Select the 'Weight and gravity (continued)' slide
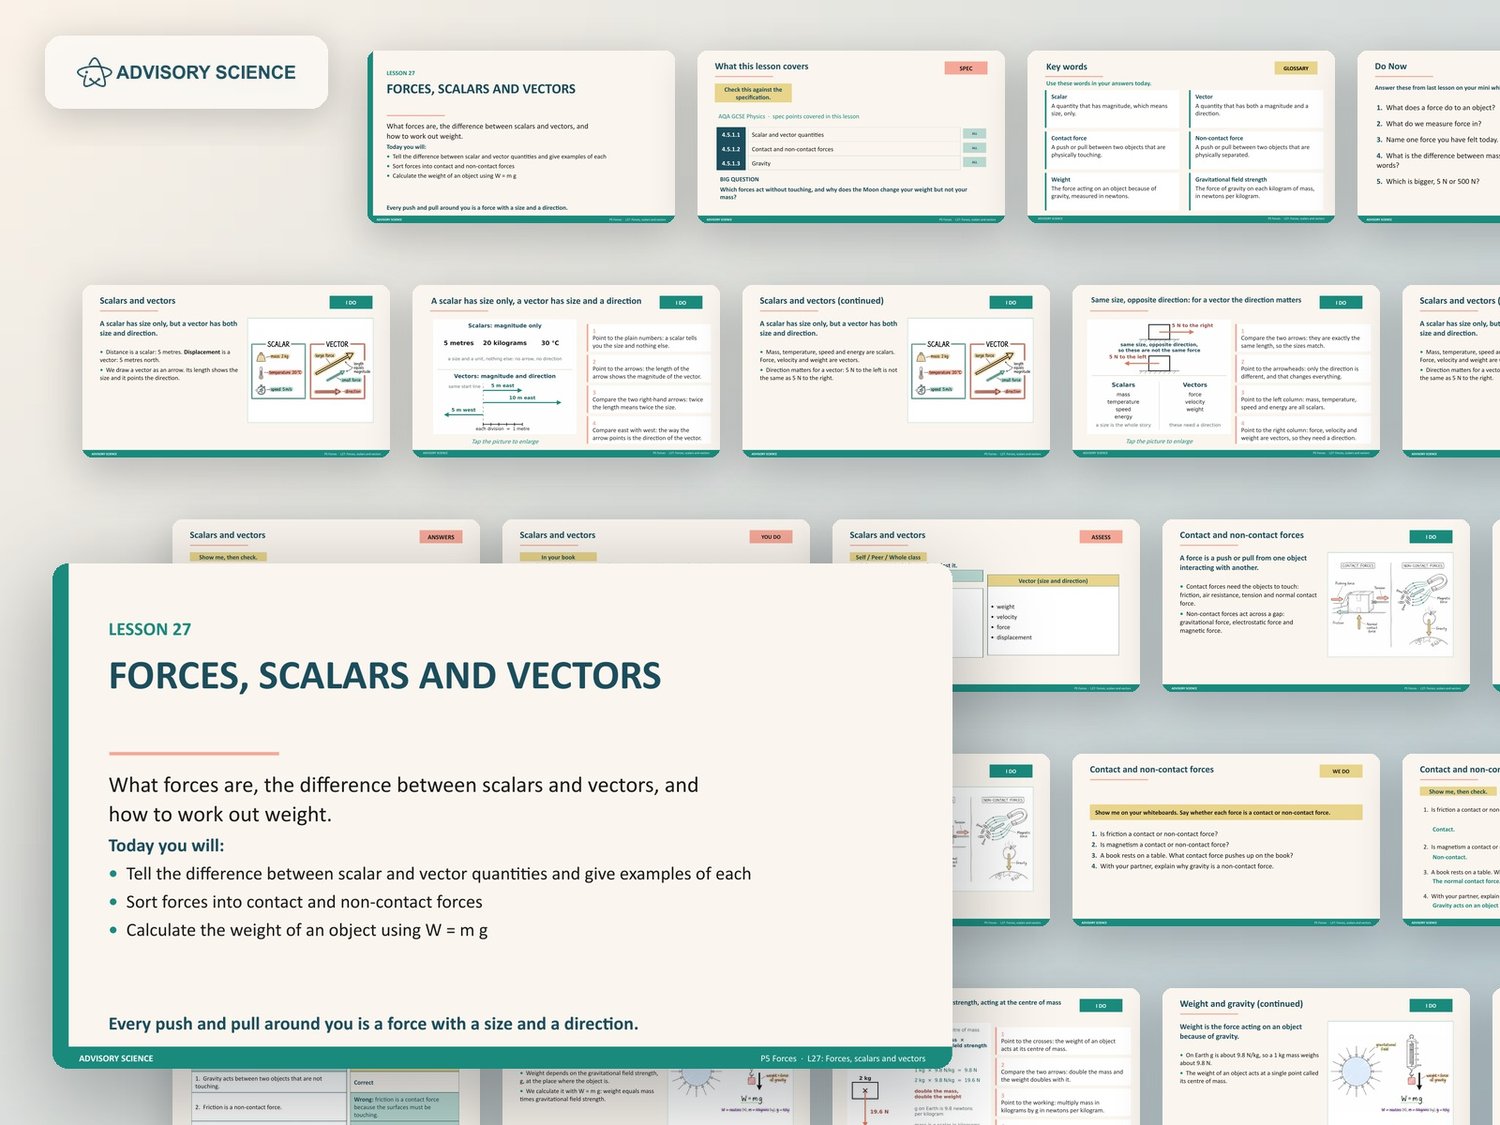Screen dimensions: 1500x1125 (1316, 1057)
